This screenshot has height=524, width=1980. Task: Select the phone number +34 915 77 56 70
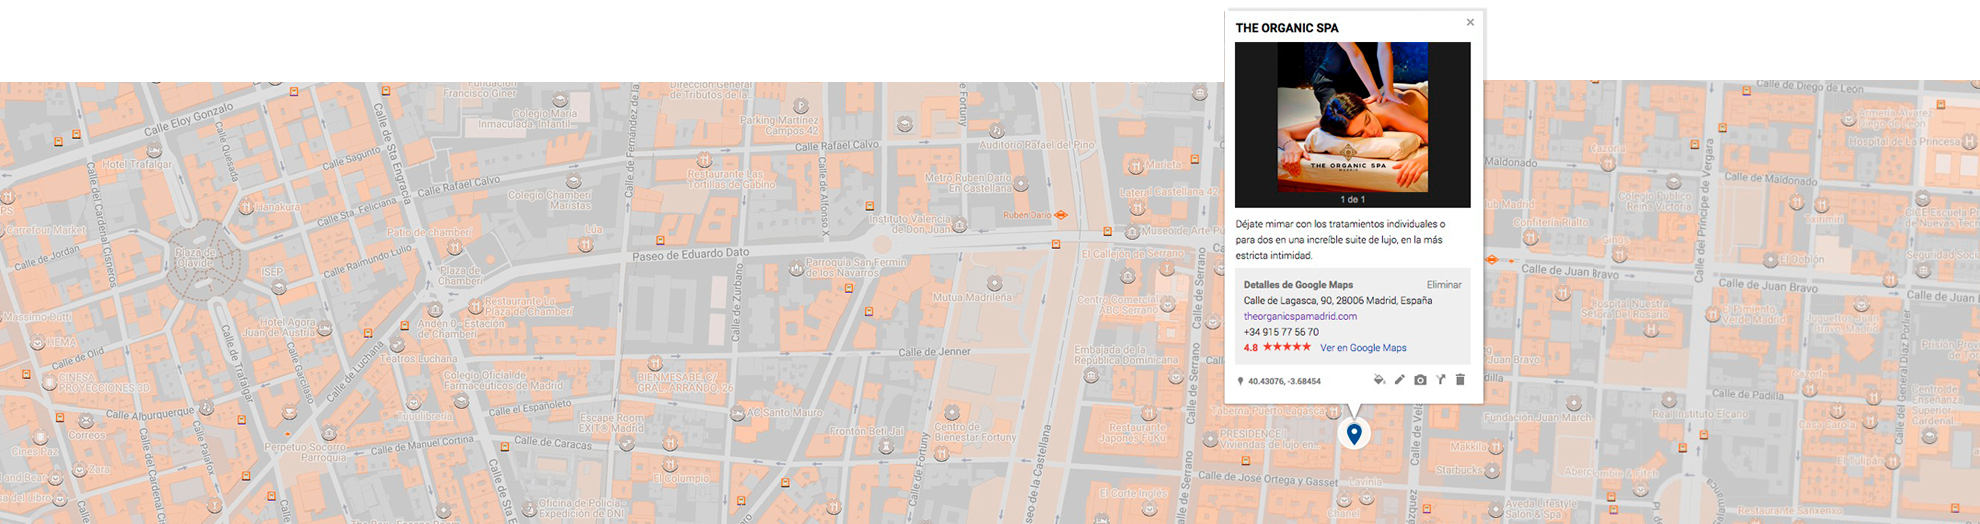coord(1281,332)
